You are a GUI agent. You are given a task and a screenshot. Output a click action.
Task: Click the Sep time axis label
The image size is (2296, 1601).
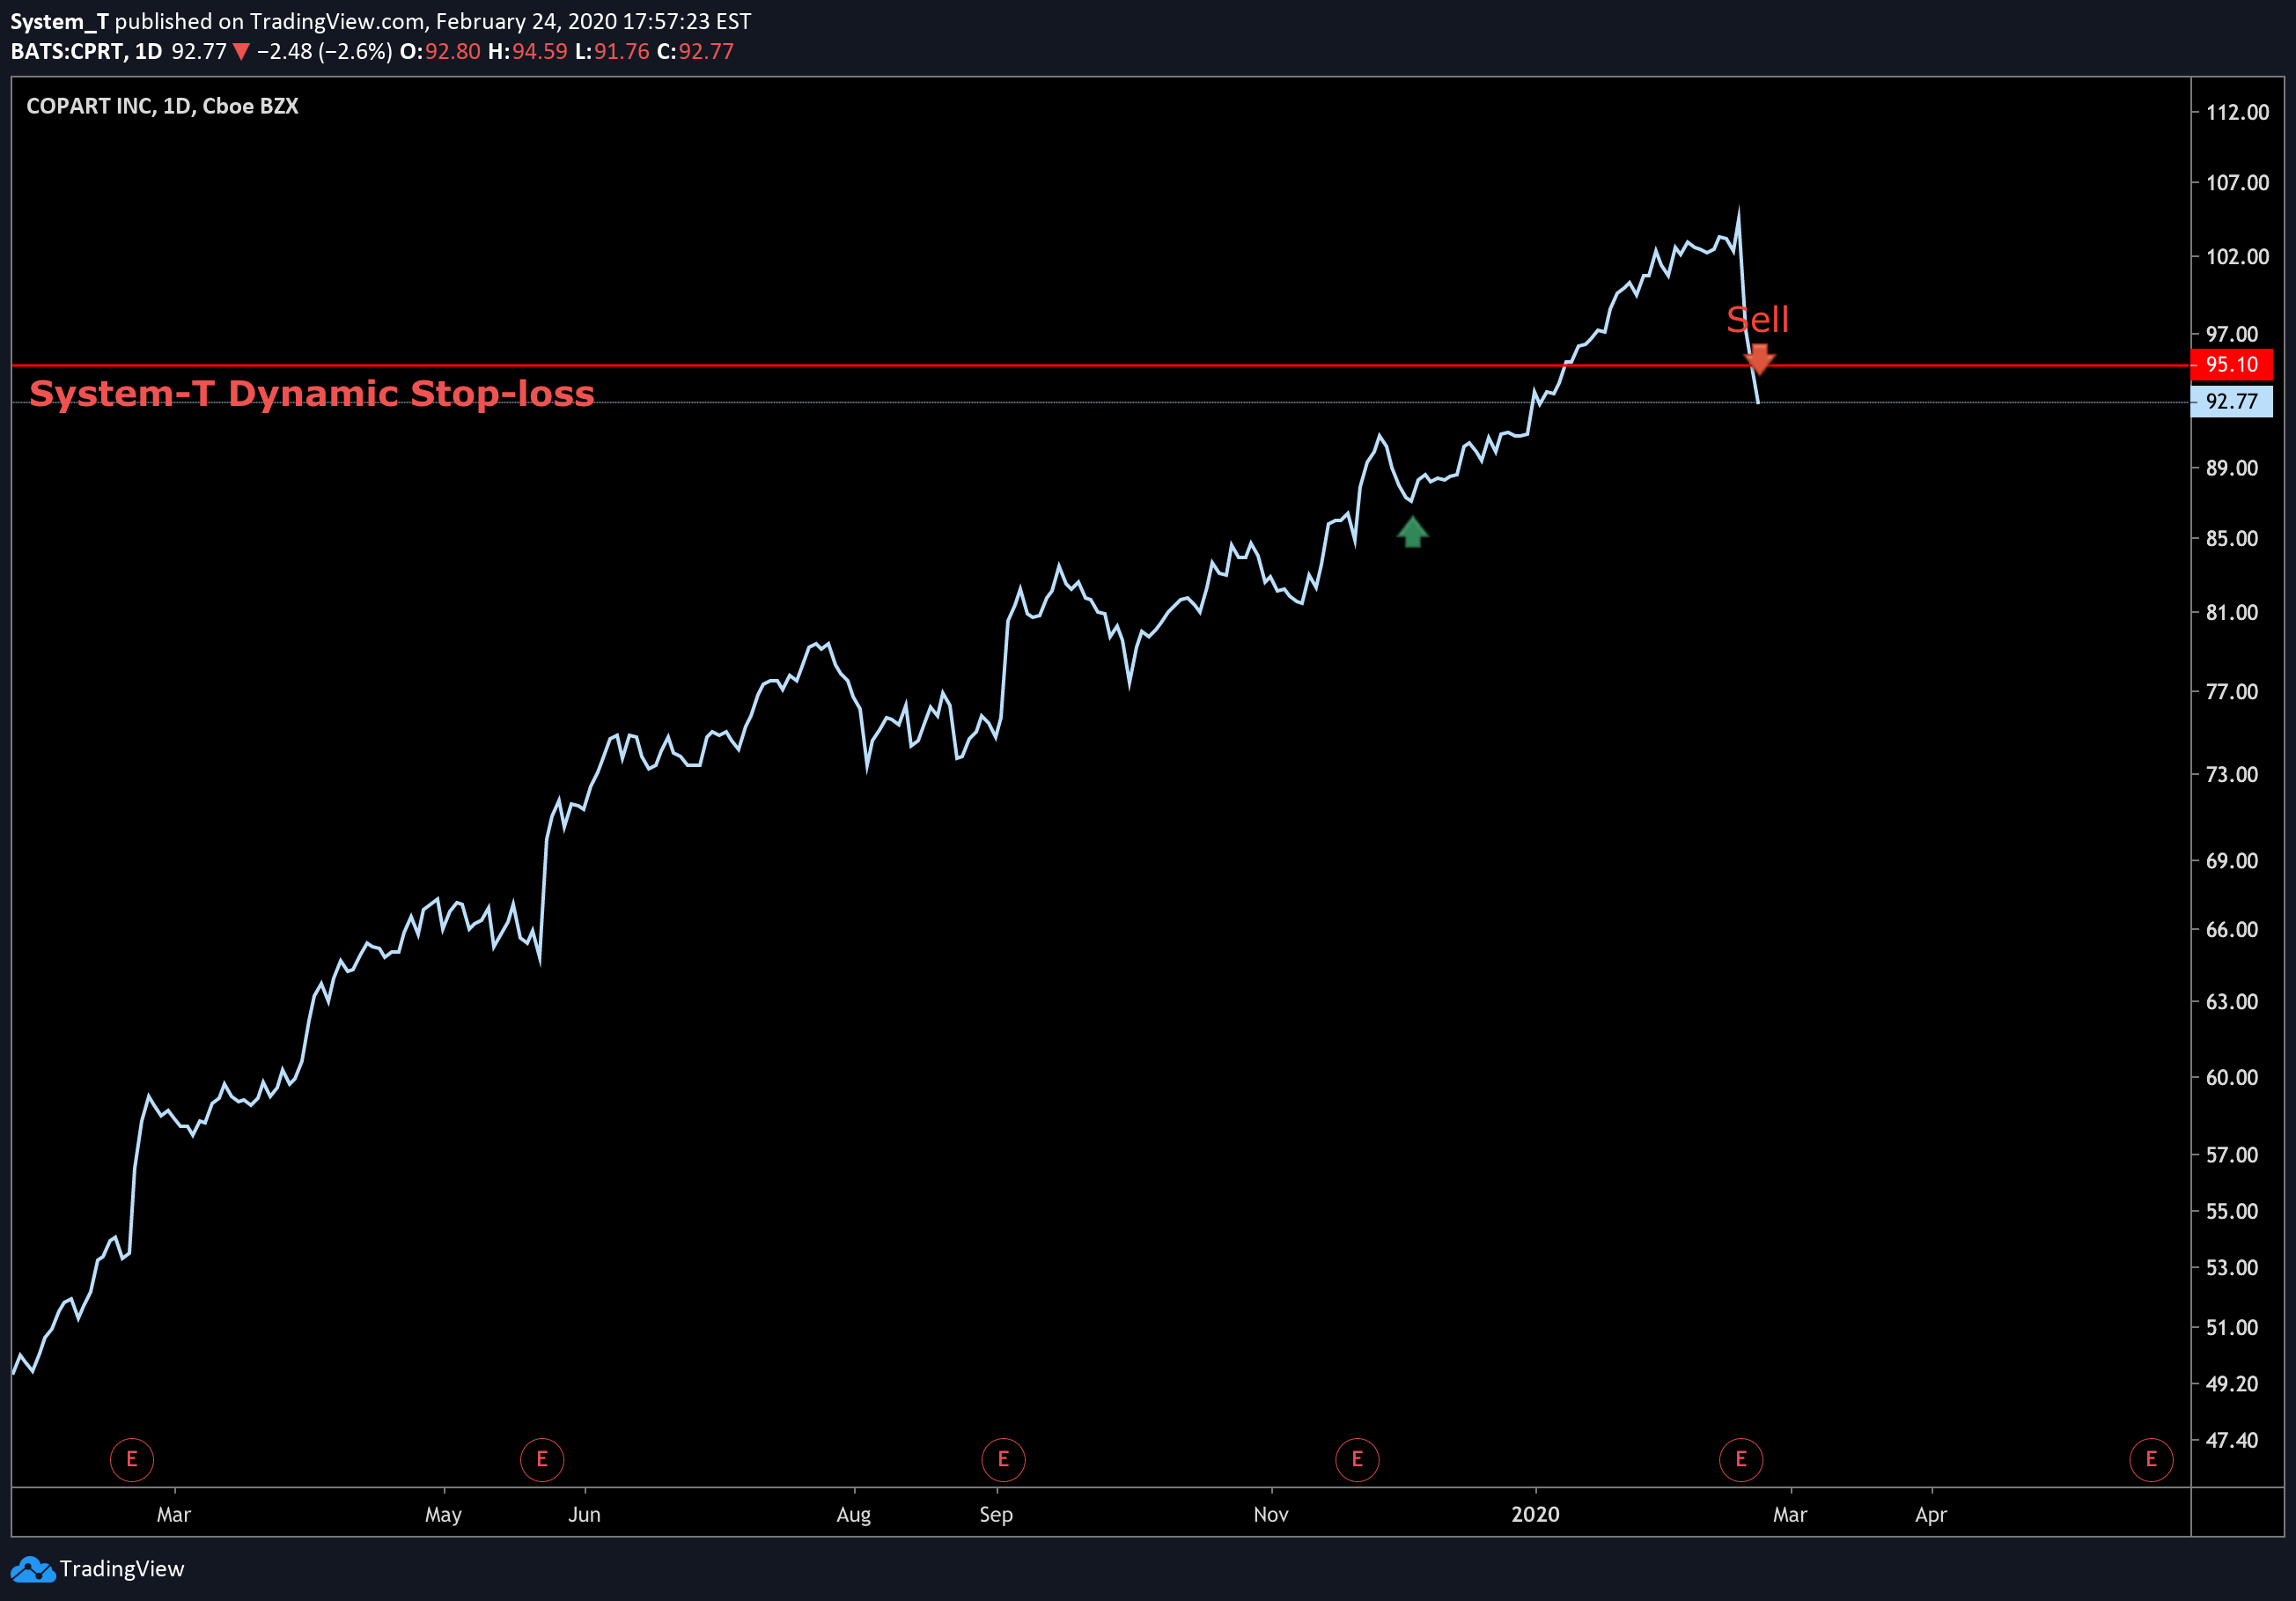pyautogui.click(x=996, y=1515)
